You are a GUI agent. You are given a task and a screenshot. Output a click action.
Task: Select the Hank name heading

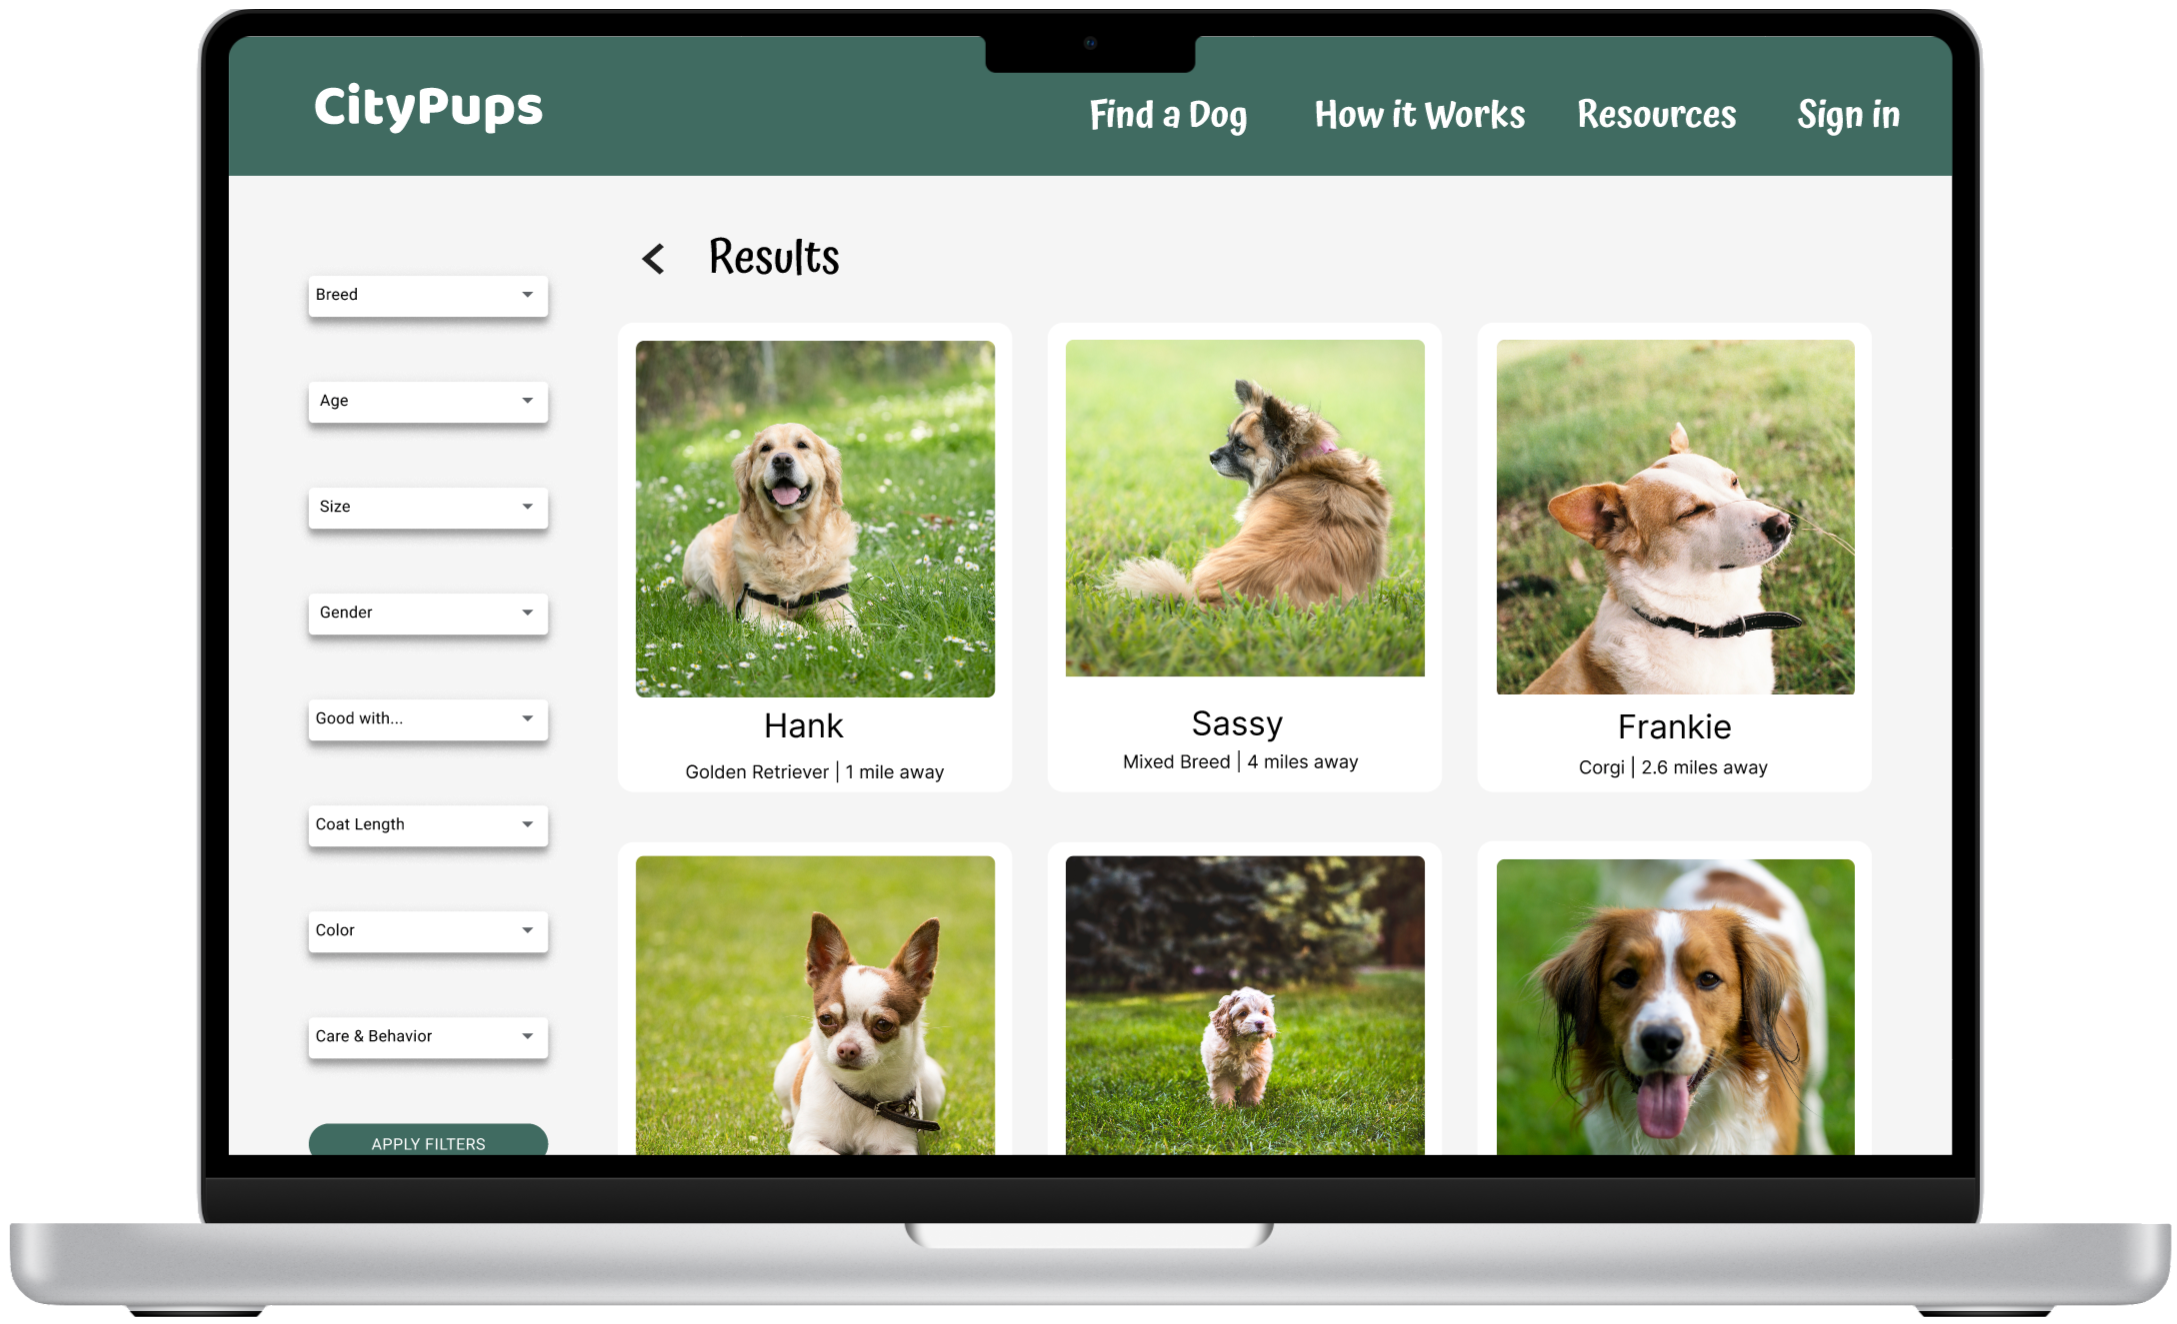[x=804, y=726]
